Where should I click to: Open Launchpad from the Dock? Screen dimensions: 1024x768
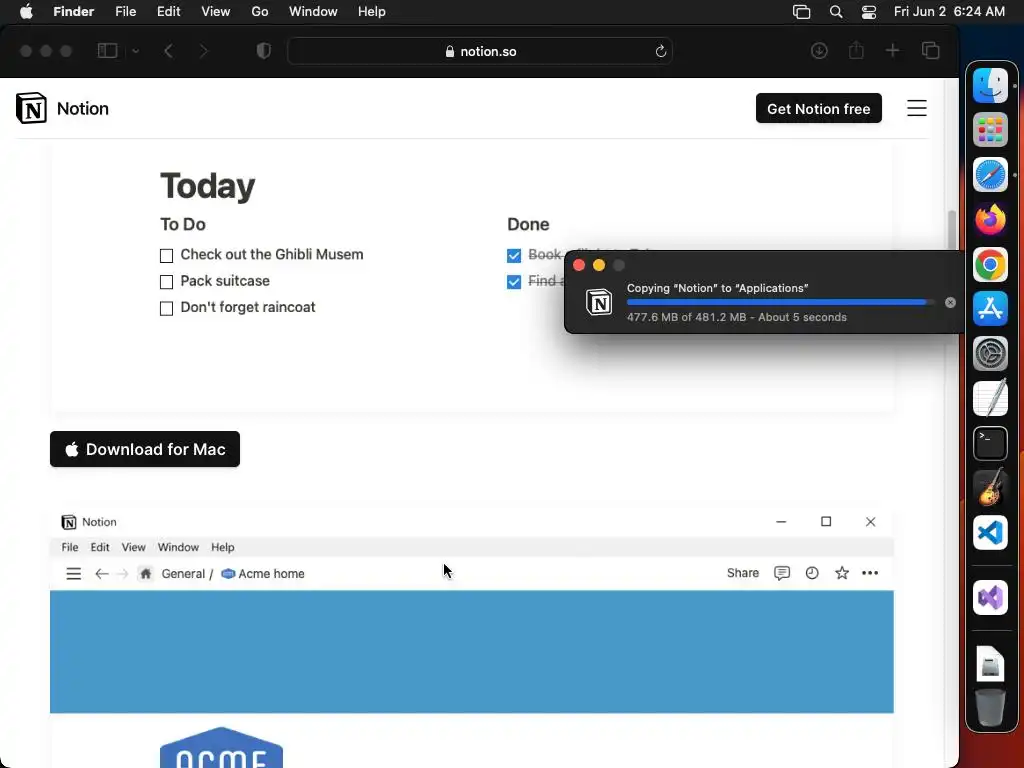coord(991,130)
